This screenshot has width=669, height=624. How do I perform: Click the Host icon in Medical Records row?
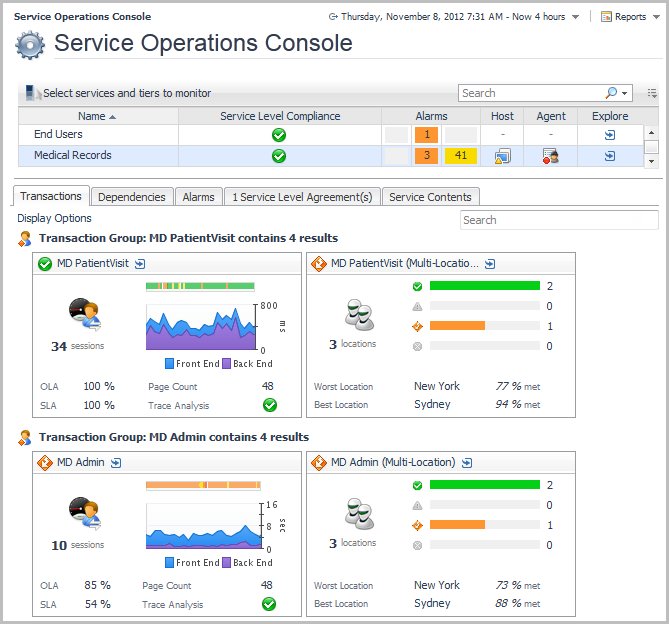502,156
